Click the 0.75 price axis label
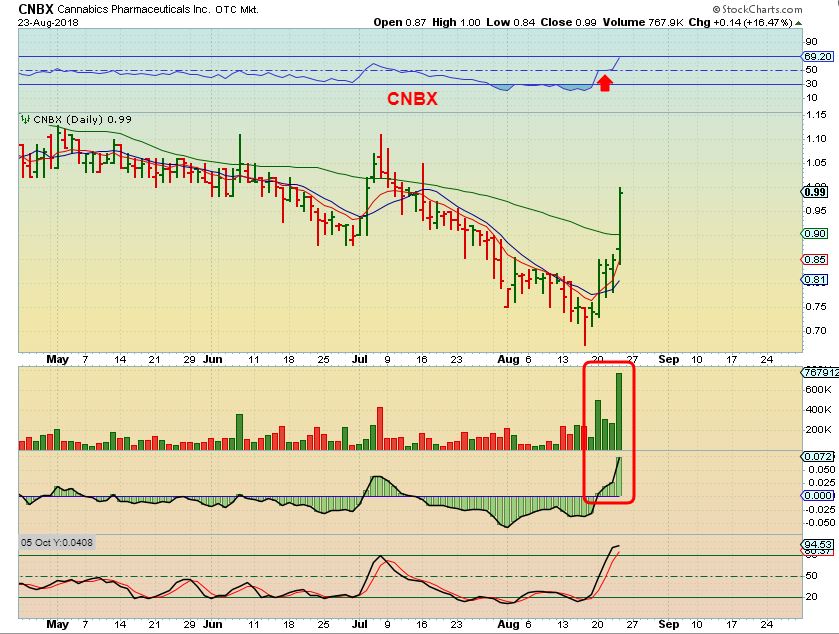The image size is (839, 634). pos(816,307)
